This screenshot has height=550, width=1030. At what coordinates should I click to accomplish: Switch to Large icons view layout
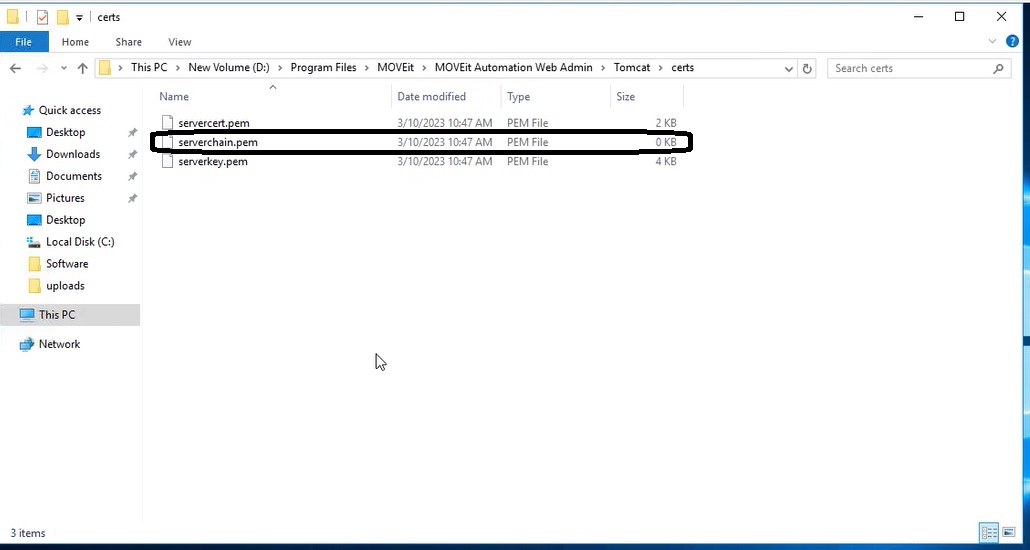tap(1009, 532)
